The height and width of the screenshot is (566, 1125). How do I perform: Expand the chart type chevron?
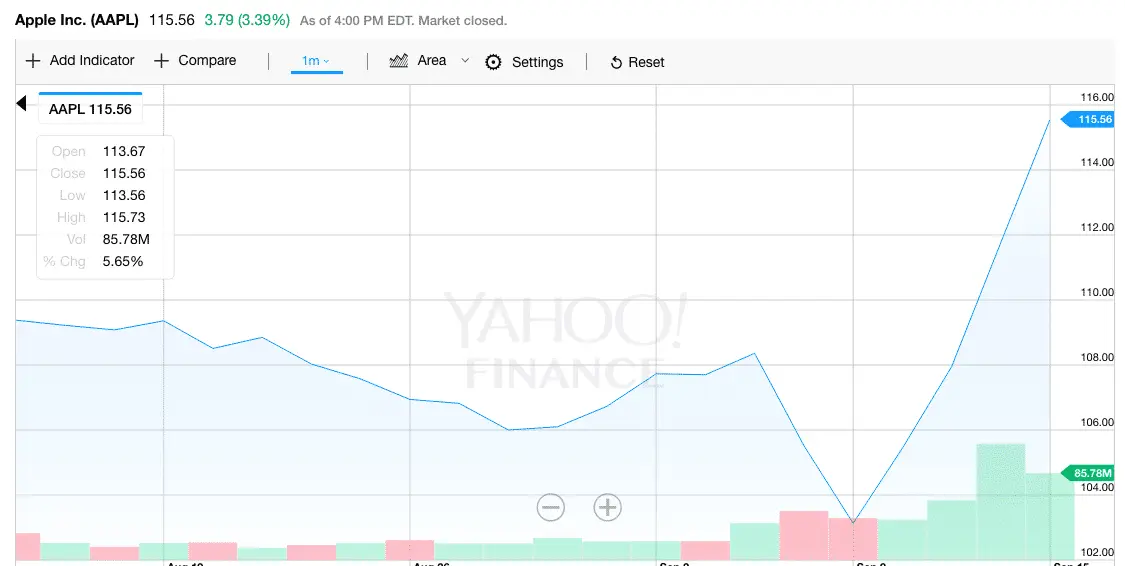point(465,61)
